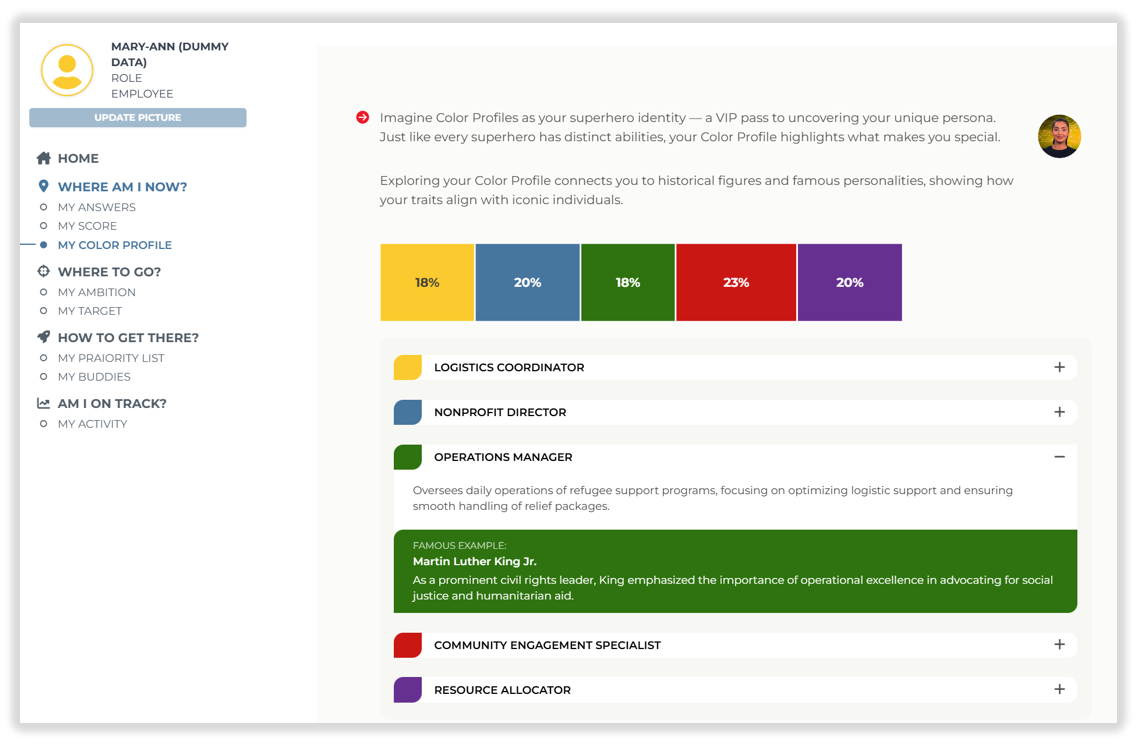The image size is (1141, 747).
Task: Go to My Activity page
Action: (92, 424)
